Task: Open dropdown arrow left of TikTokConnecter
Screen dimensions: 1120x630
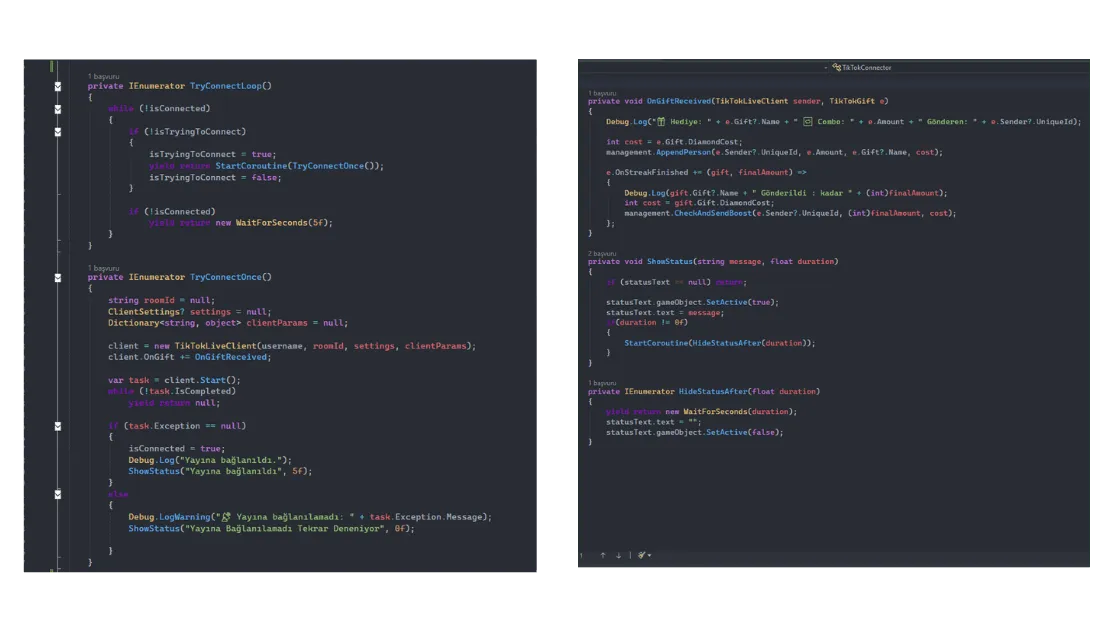Action: pyautogui.click(x=826, y=68)
